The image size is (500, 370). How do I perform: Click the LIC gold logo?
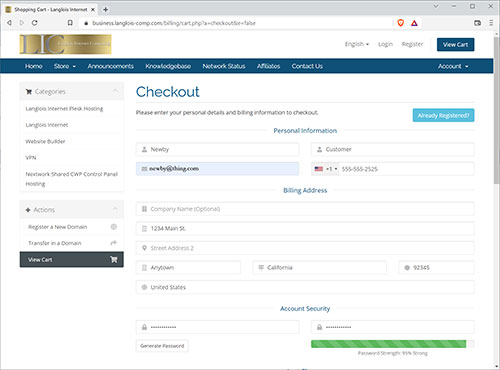(x=66, y=44)
